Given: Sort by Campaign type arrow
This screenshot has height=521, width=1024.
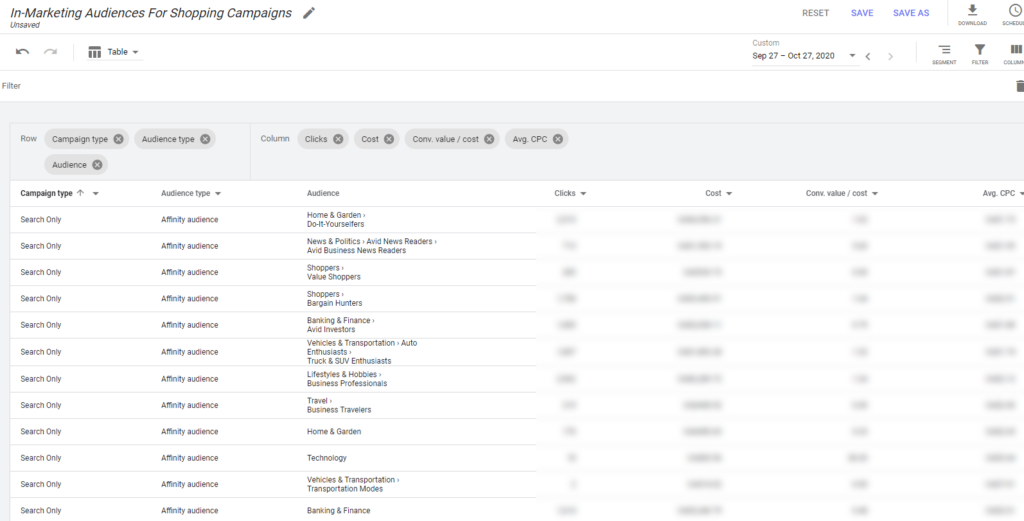Looking at the screenshot, I should point(80,193).
